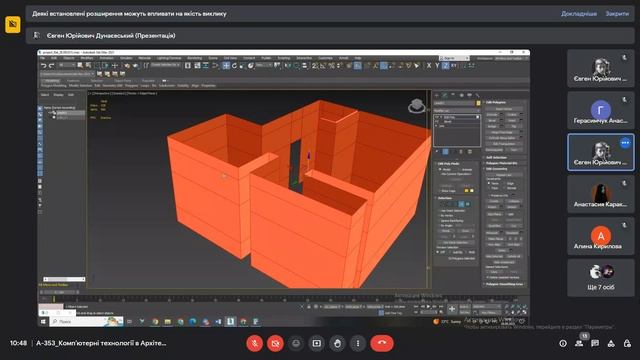The width and height of the screenshot is (640, 360).
Task: Select Аліна Кирилова's participant tile
Action: click(x=600, y=236)
